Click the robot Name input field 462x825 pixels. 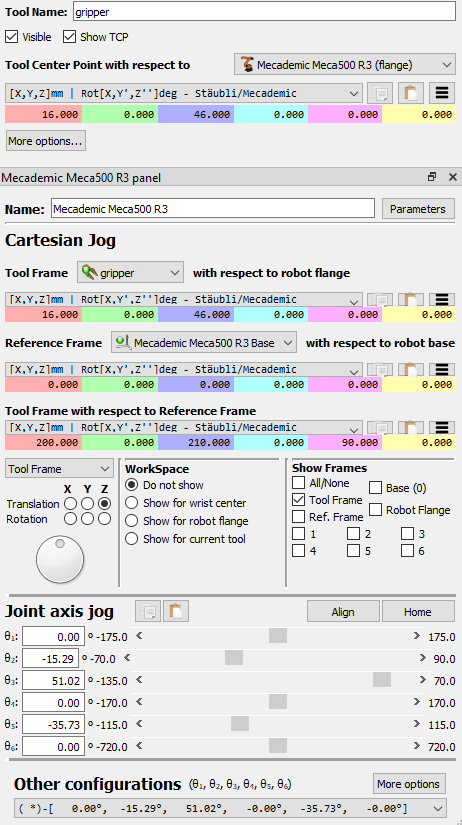213,209
